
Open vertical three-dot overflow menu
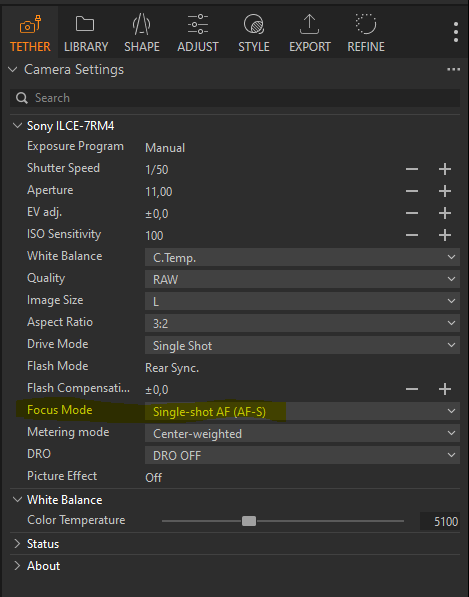click(456, 32)
